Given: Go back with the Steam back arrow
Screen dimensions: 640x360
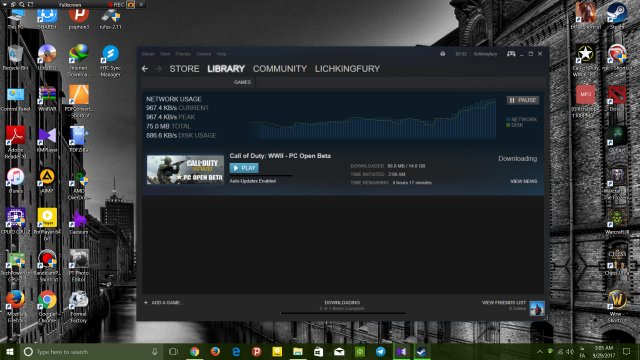Looking at the screenshot, I should [145, 69].
